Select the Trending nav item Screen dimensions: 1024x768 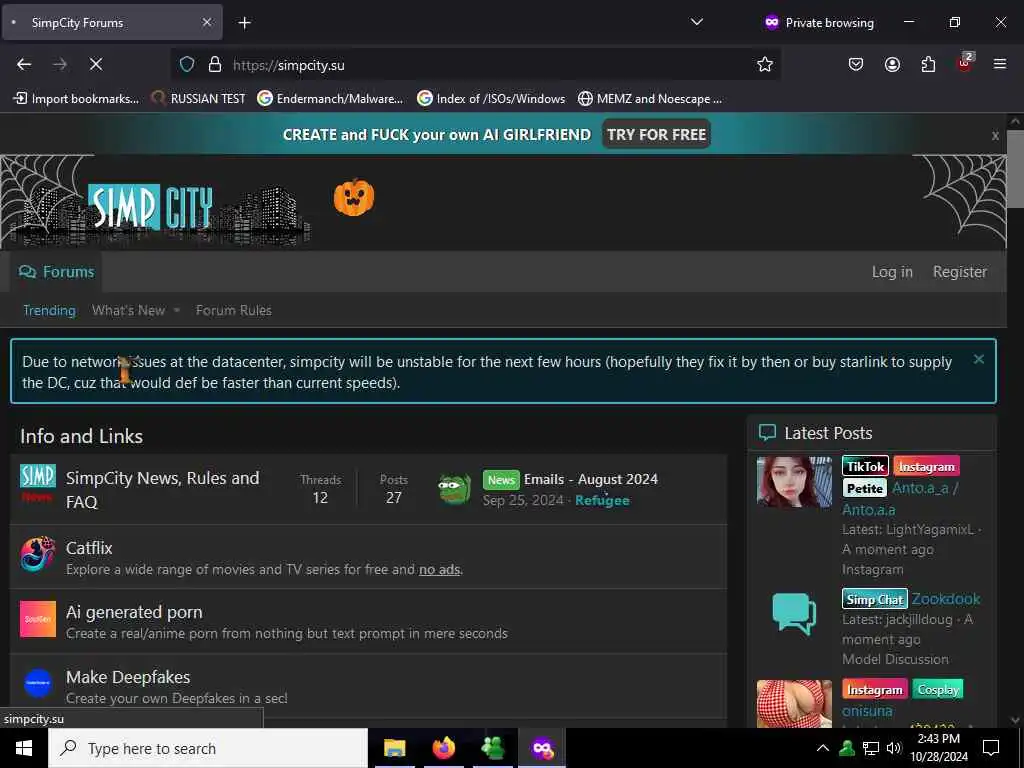click(50, 310)
